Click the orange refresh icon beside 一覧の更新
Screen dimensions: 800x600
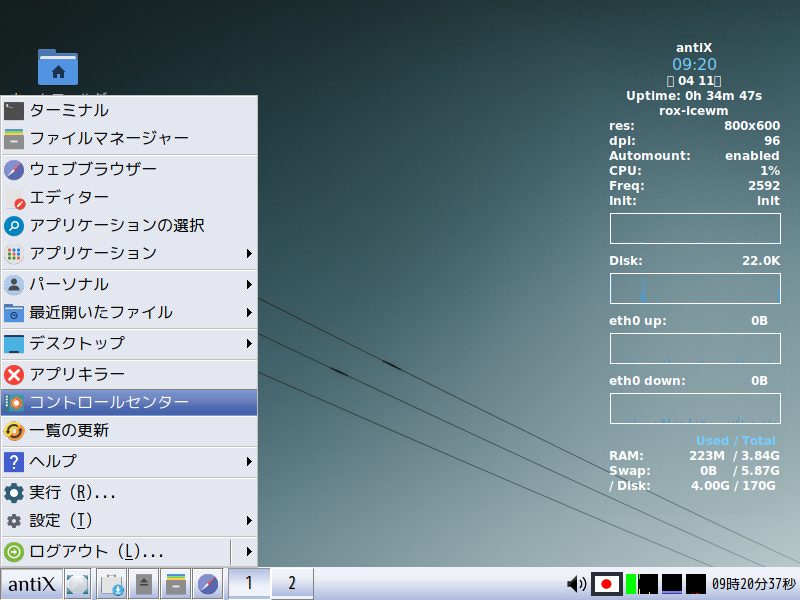pos(14,431)
